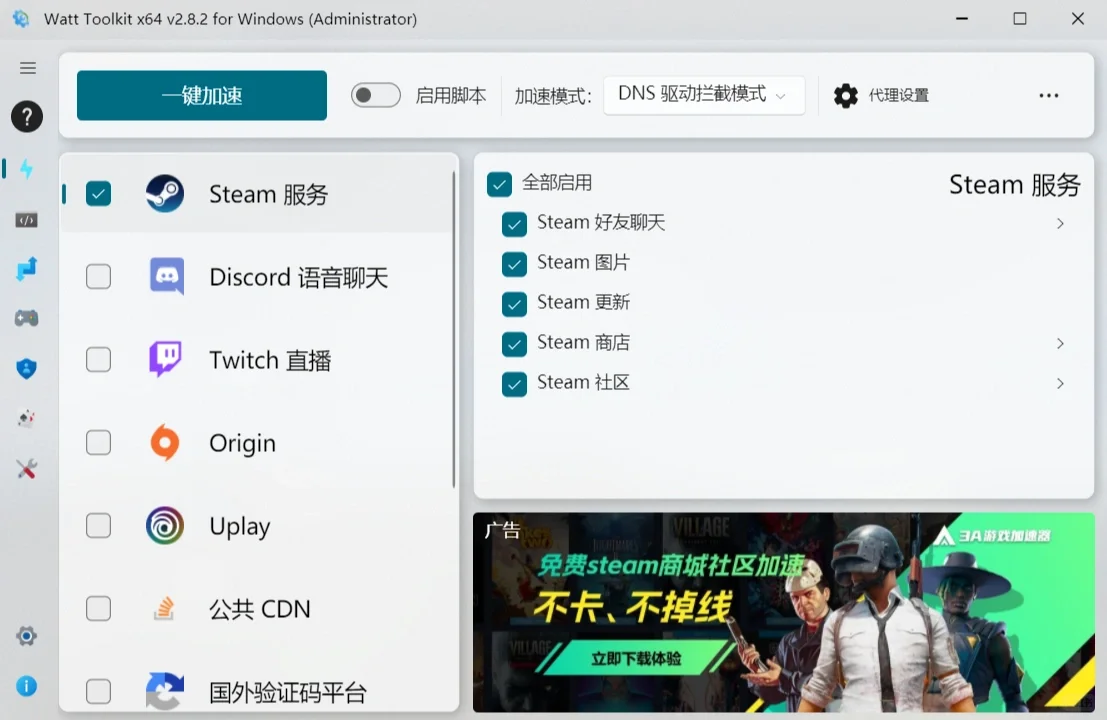Click the blue arrows platform switch sidebar icon
The width and height of the screenshot is (1107, 720).
[27, 267]
